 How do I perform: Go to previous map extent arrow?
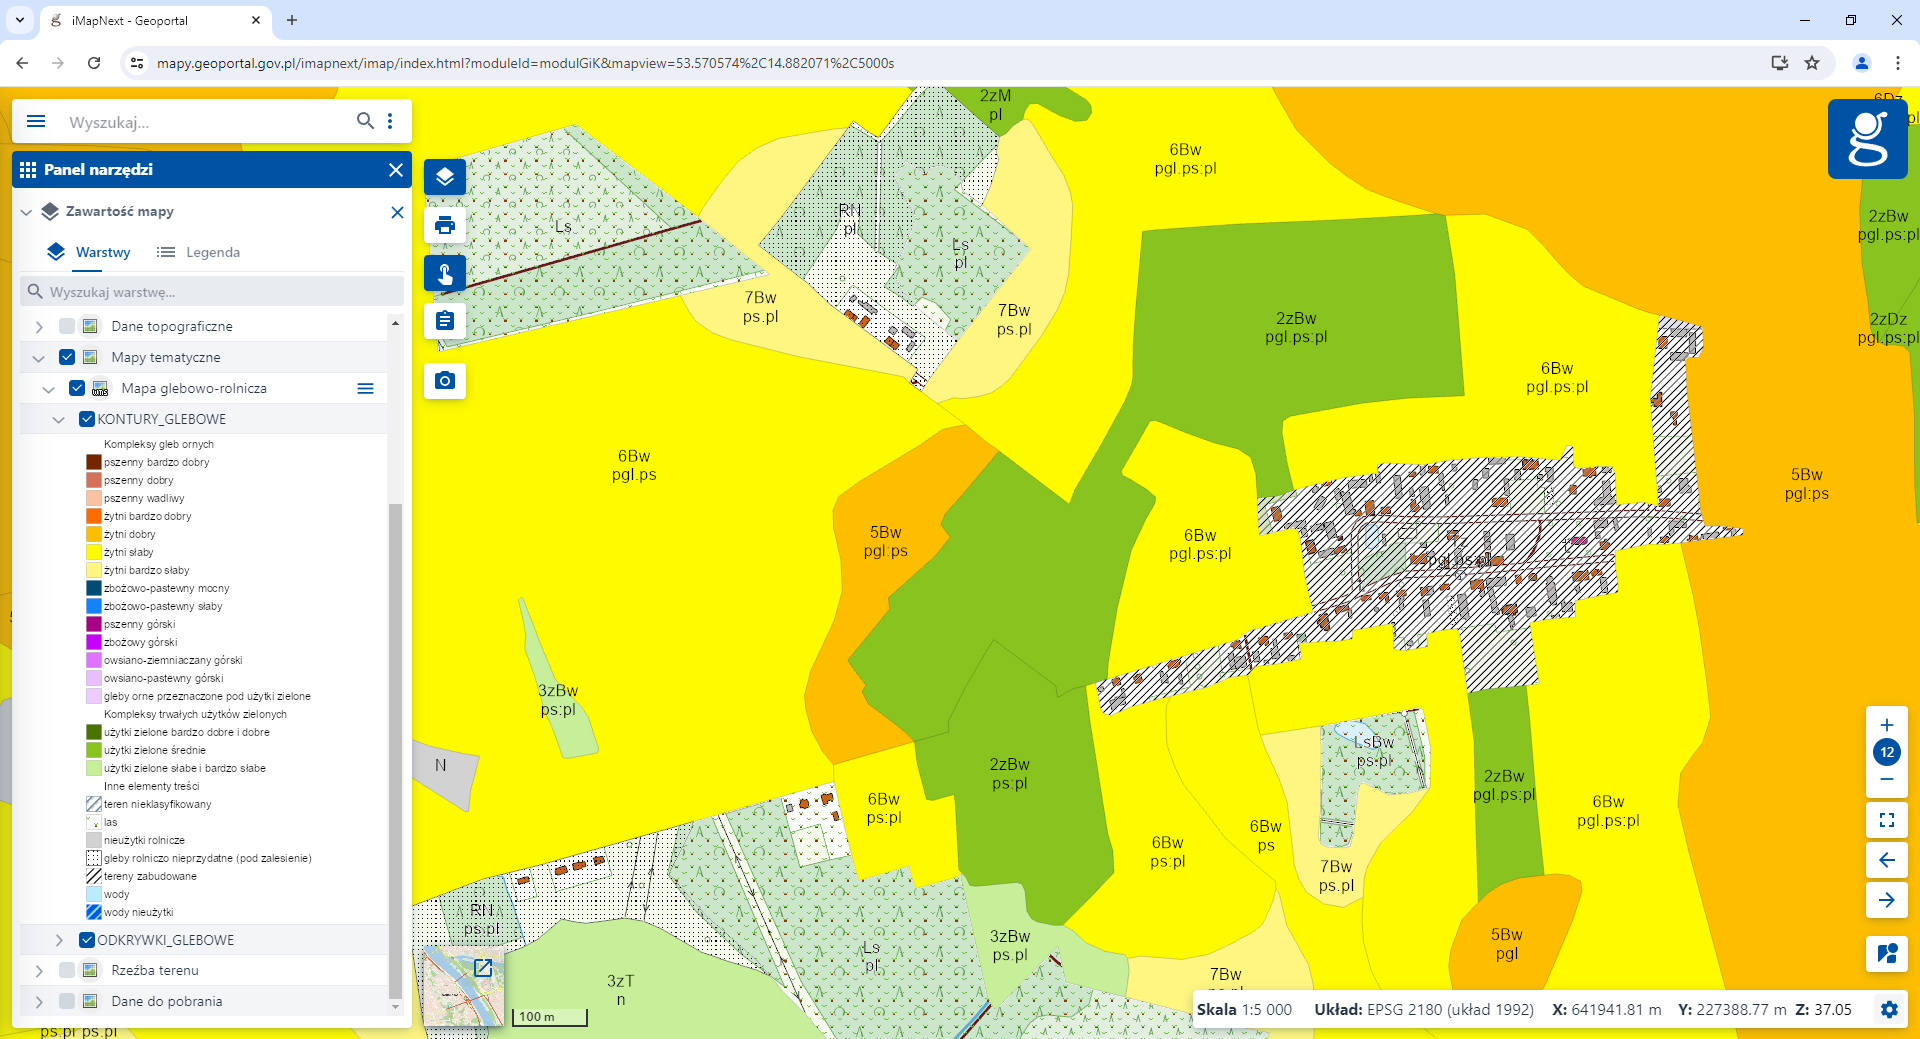tap(1887, 860)
